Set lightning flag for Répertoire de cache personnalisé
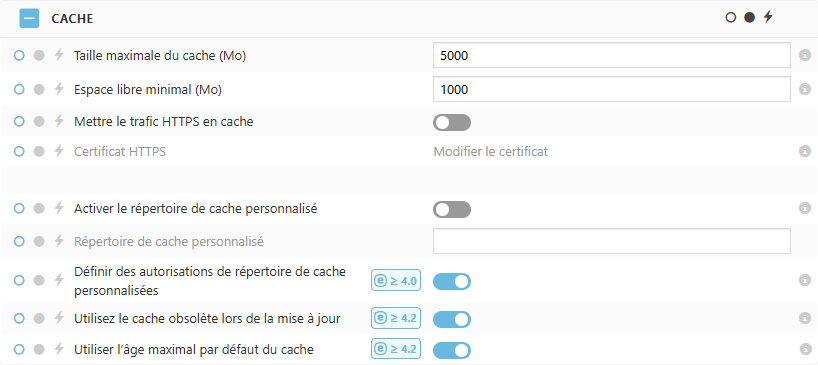The image size is (818, 365). click(x=59, y=241)
